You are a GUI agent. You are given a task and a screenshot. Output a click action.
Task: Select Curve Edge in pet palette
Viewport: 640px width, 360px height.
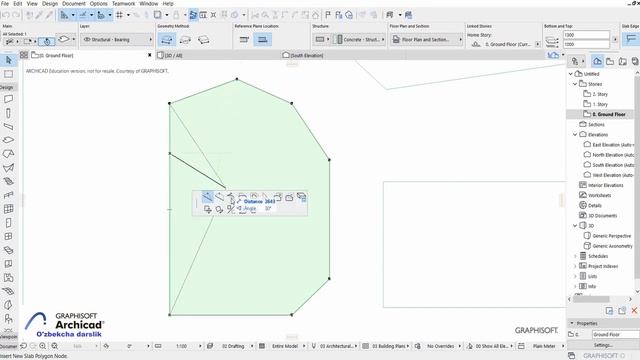219,197
